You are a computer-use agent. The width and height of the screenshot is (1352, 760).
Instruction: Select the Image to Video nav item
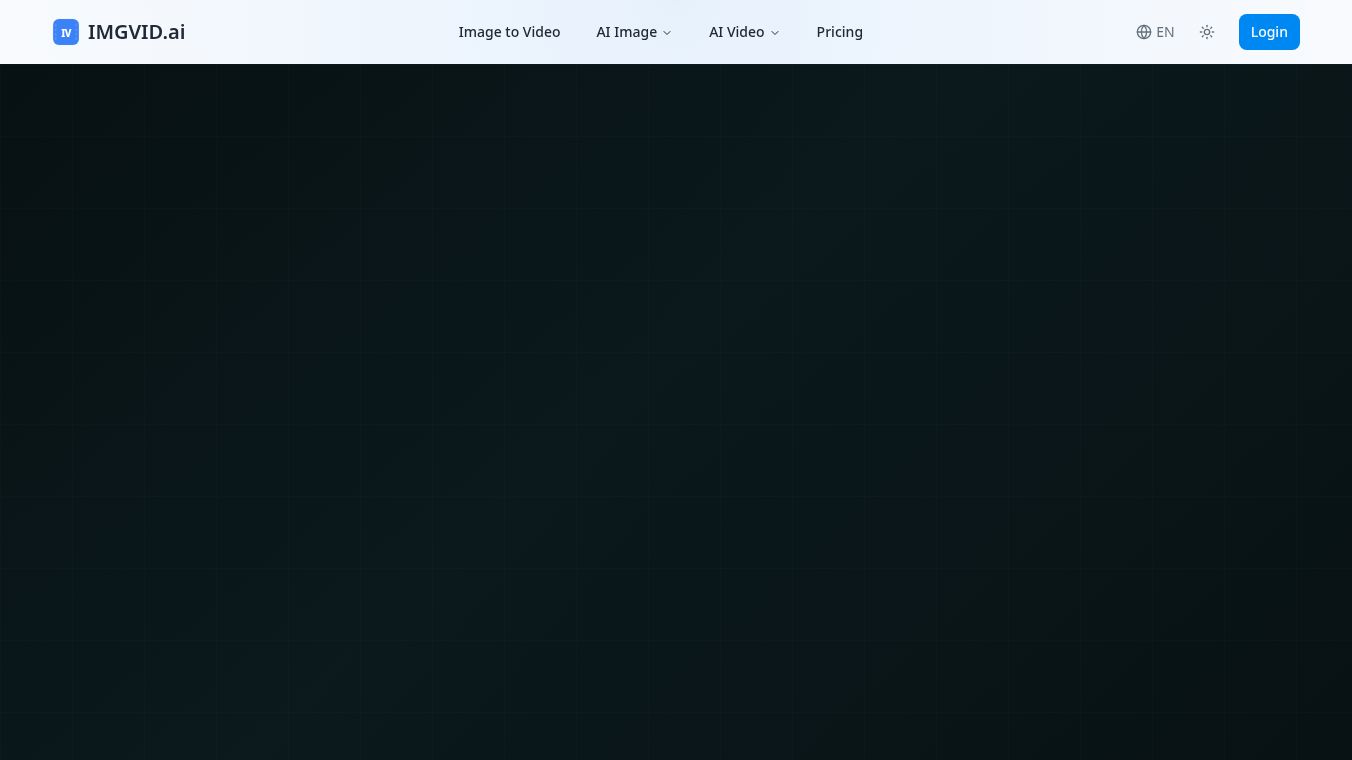tap(509, 32)
